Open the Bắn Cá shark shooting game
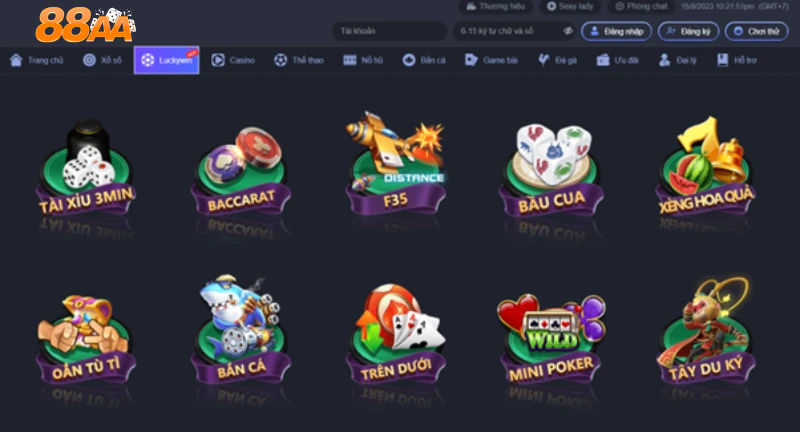Viewport: 800px width, 432px height. (x=241, y=329)
